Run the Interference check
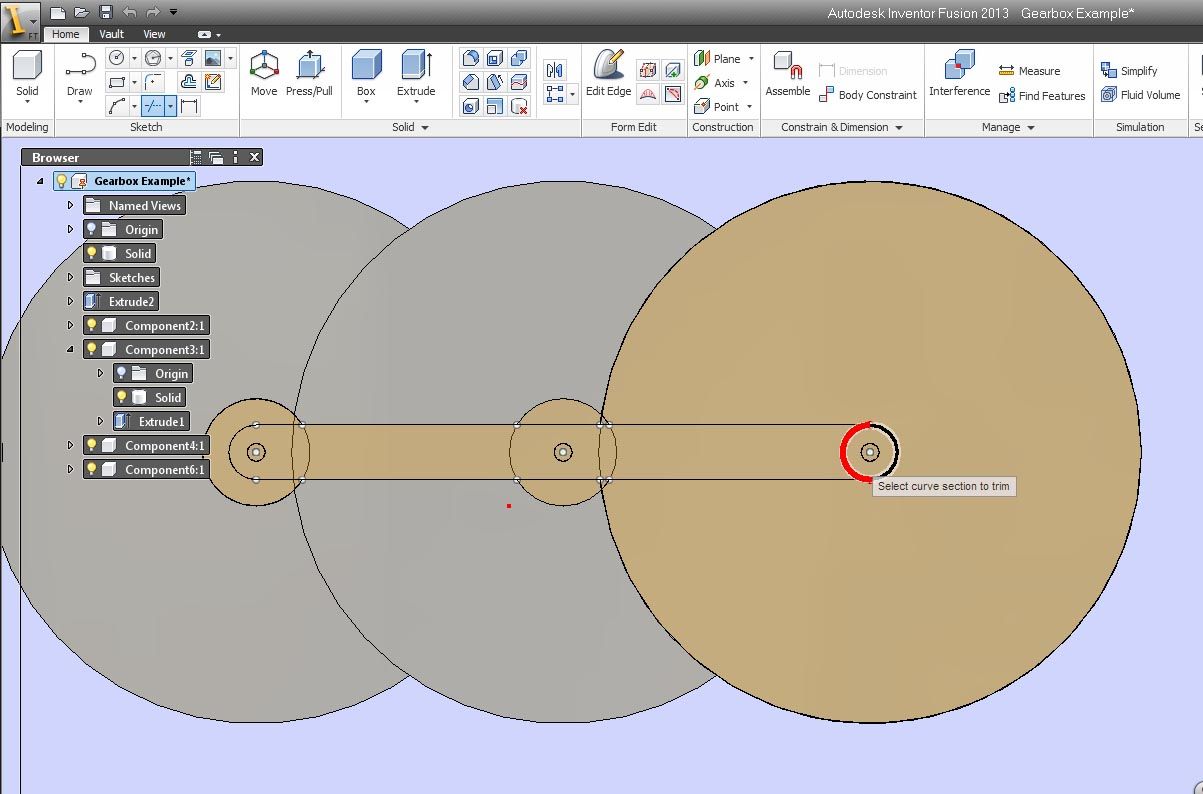Screen dimensions: 1203x794 point(958,75)
